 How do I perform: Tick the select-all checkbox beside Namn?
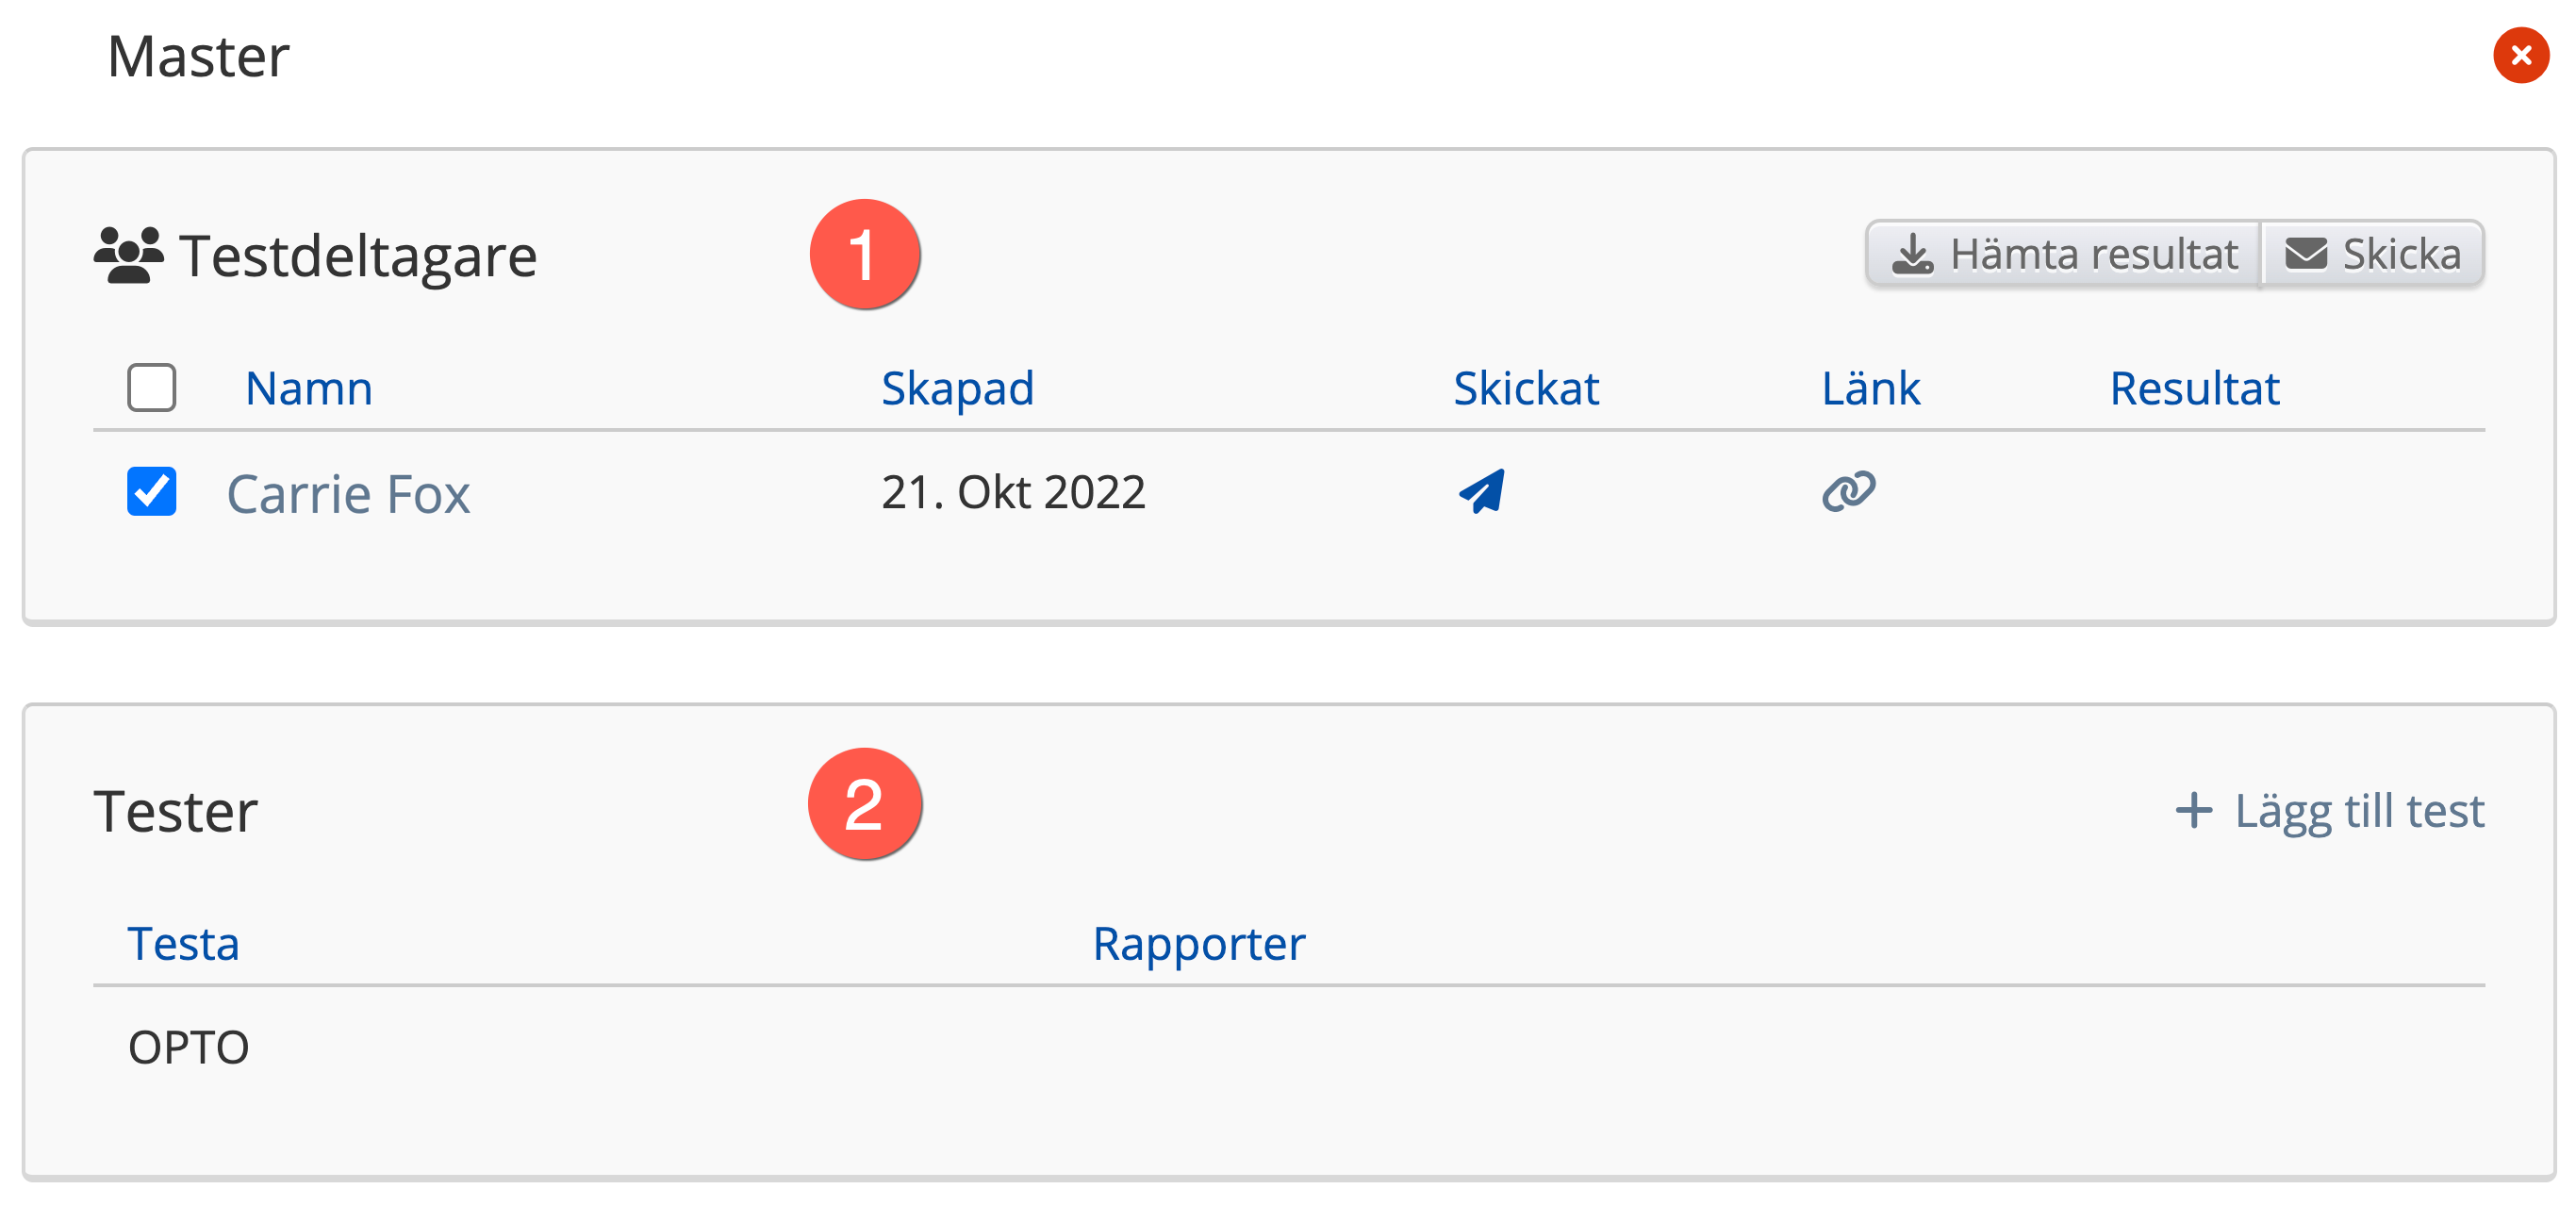pyautogui.click(x=152, y=387)
